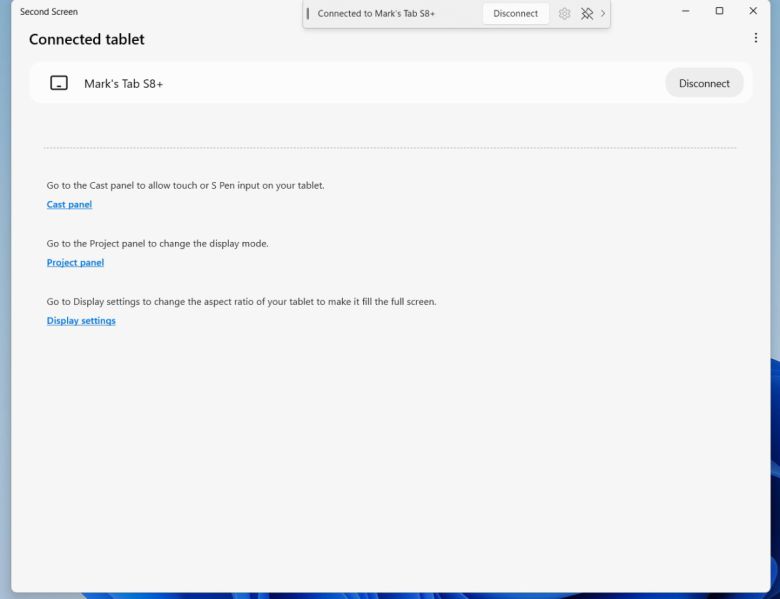Click the Connected tablet heading

click(87, 40)
